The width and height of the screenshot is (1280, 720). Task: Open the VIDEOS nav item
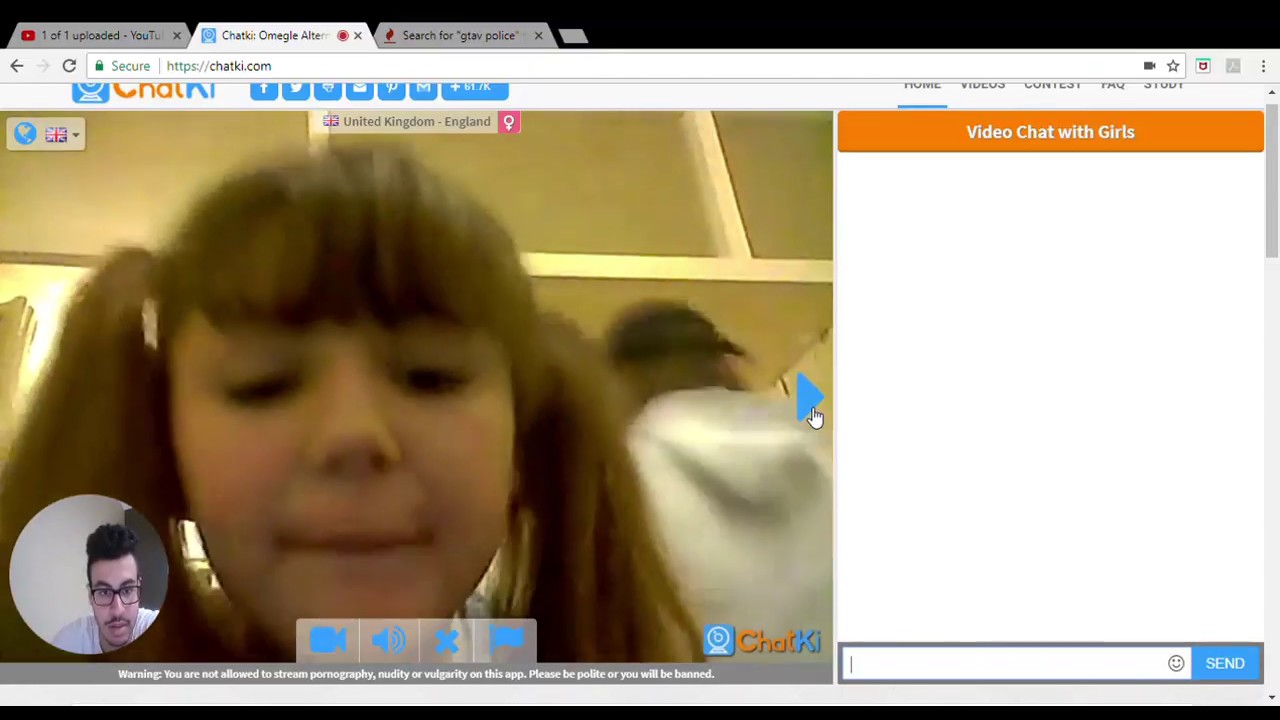pos(982,86)
